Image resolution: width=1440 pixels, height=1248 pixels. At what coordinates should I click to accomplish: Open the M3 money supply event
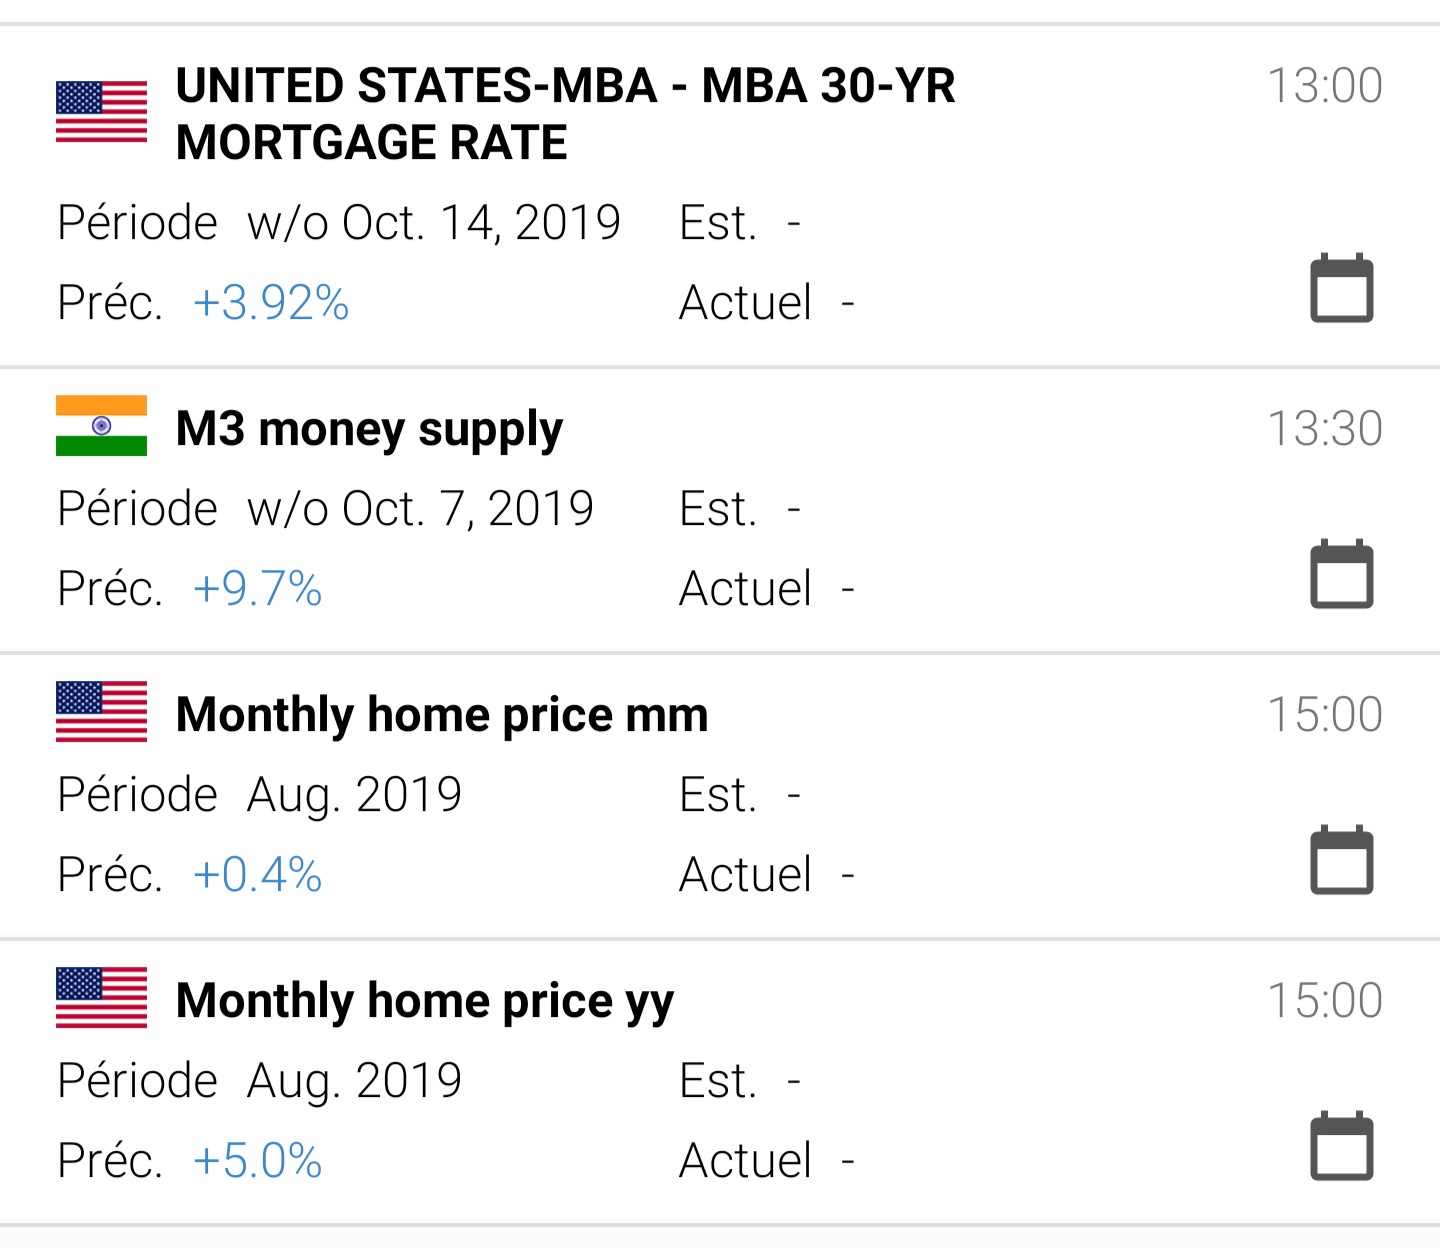[x=369, y=429]
